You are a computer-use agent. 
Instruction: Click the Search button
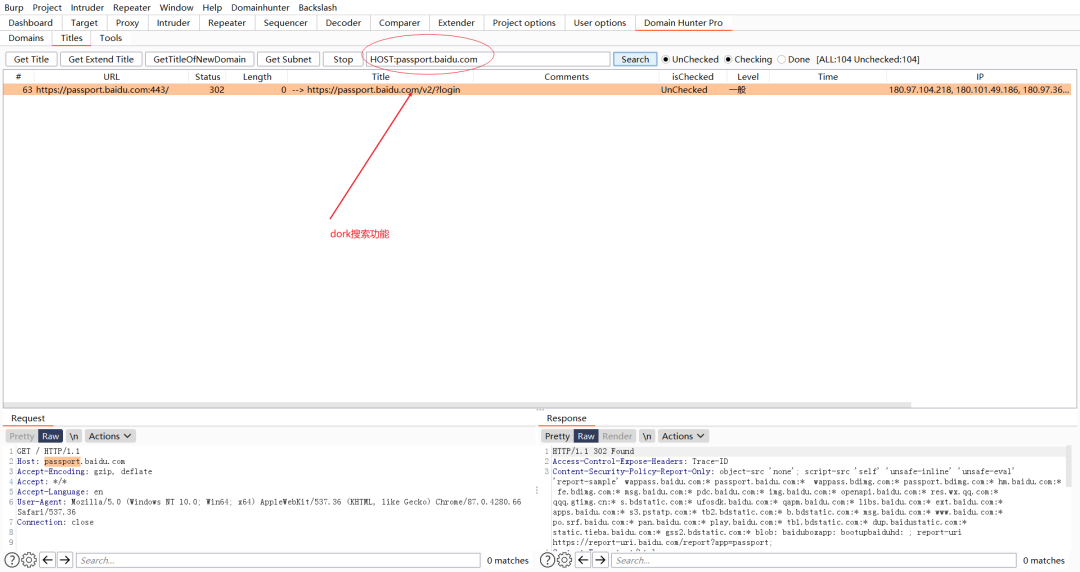tap(635, 59)
